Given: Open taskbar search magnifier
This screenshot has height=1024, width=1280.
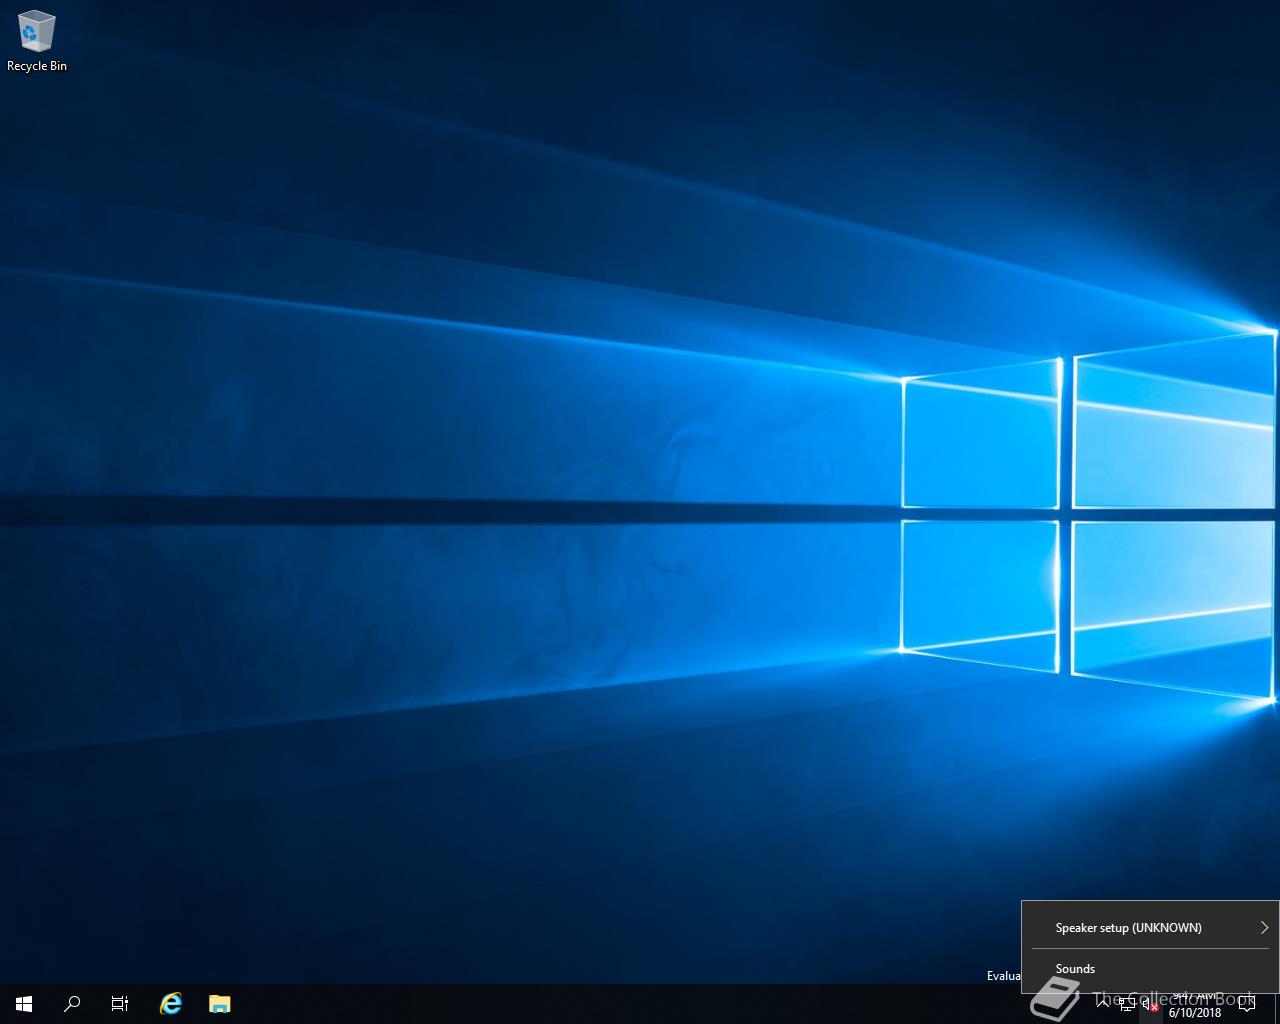Looking at the screenshot, I should point(72,1004).
